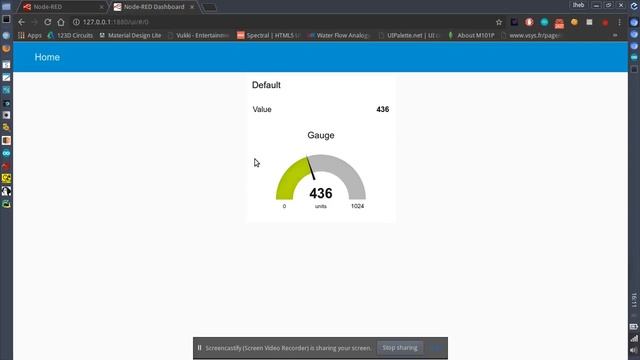
Task: Click the Stop sharing button
Action: [400, 348]
